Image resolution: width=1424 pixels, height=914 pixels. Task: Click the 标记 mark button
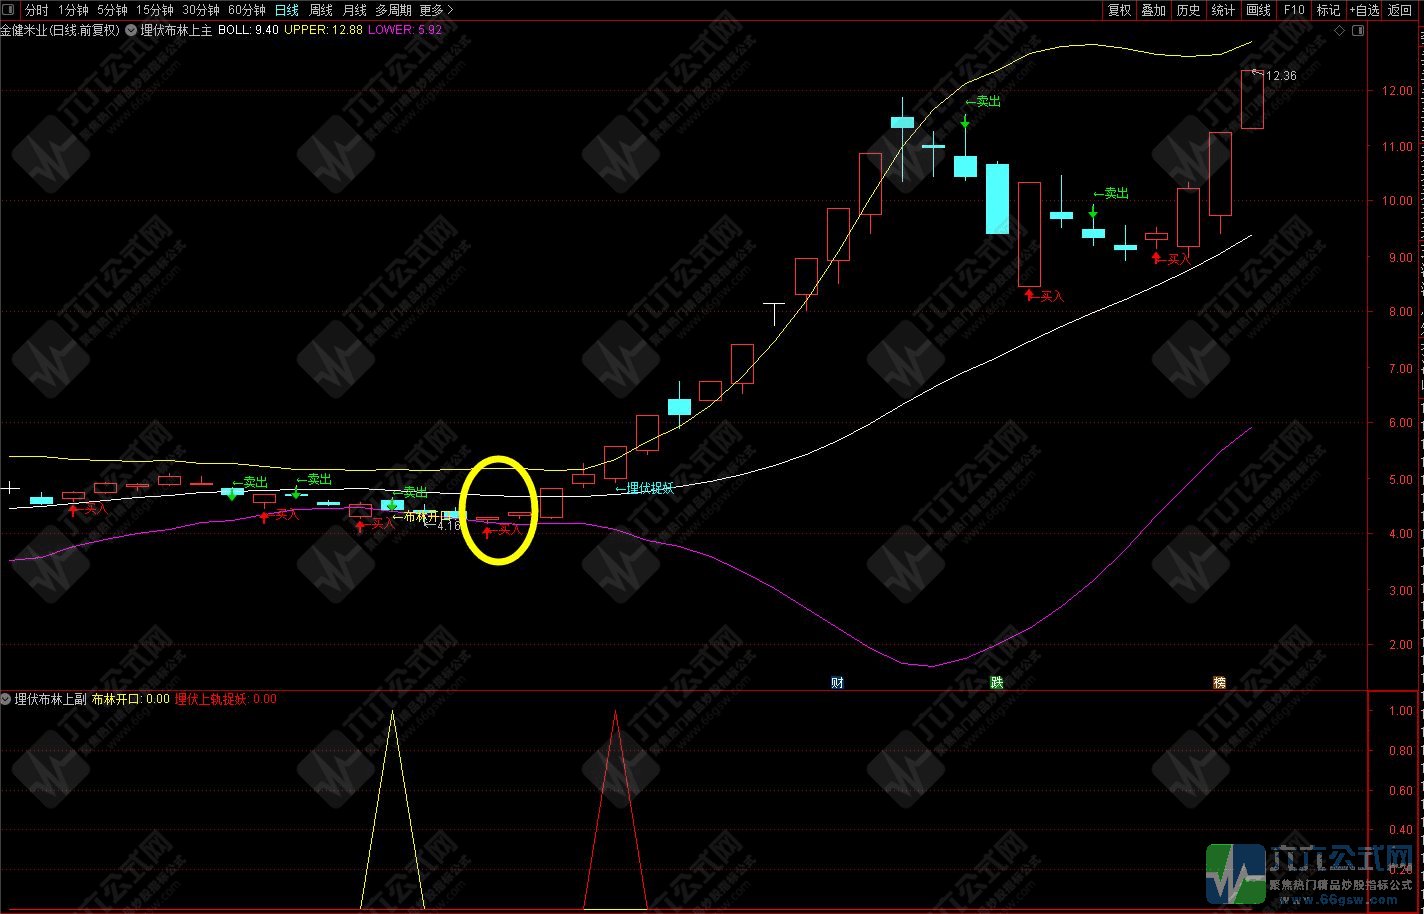1328,10
